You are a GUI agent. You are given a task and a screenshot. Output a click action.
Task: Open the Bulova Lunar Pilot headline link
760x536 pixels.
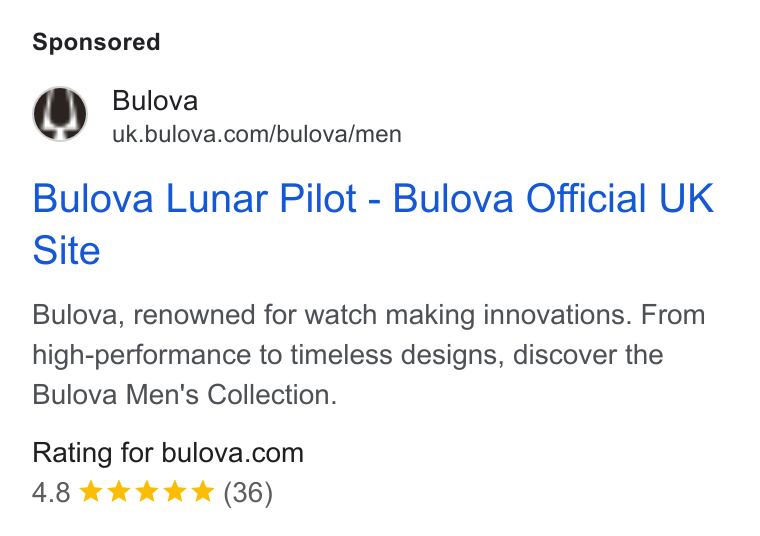click(373, 224)
